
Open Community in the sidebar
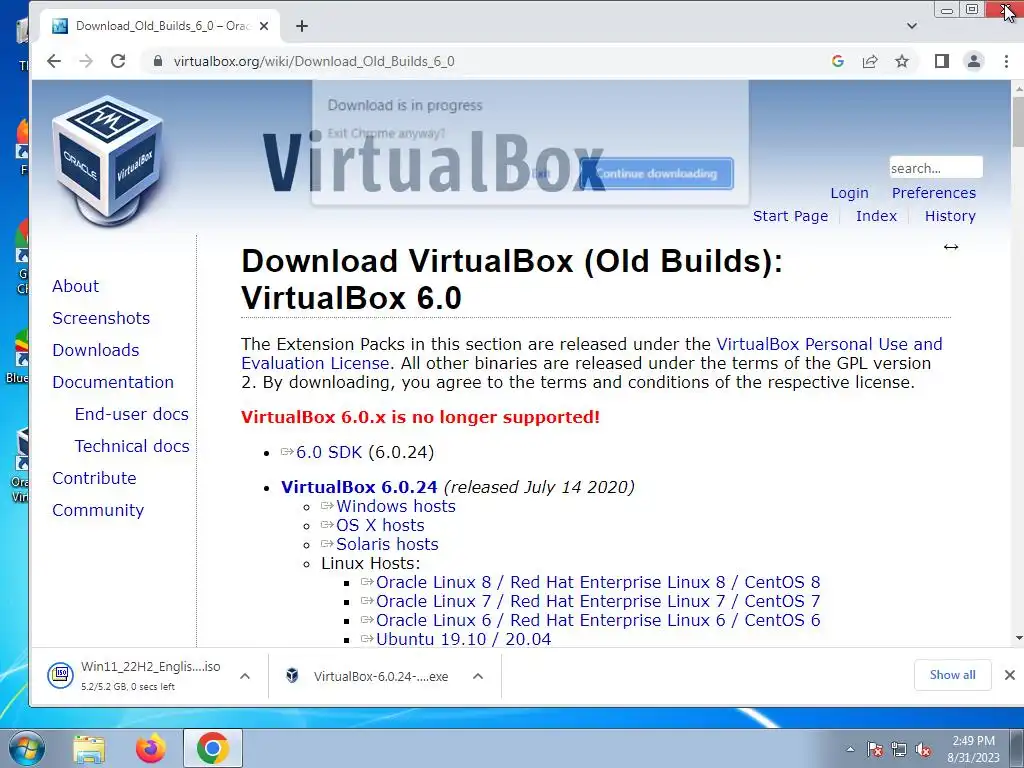(x=98, y=510)
